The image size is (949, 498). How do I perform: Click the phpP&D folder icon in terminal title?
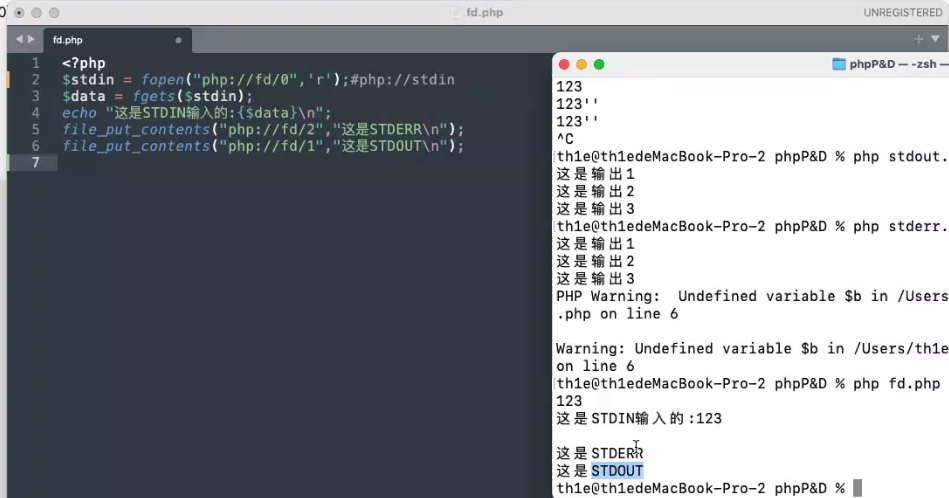[x=839, y=64]
